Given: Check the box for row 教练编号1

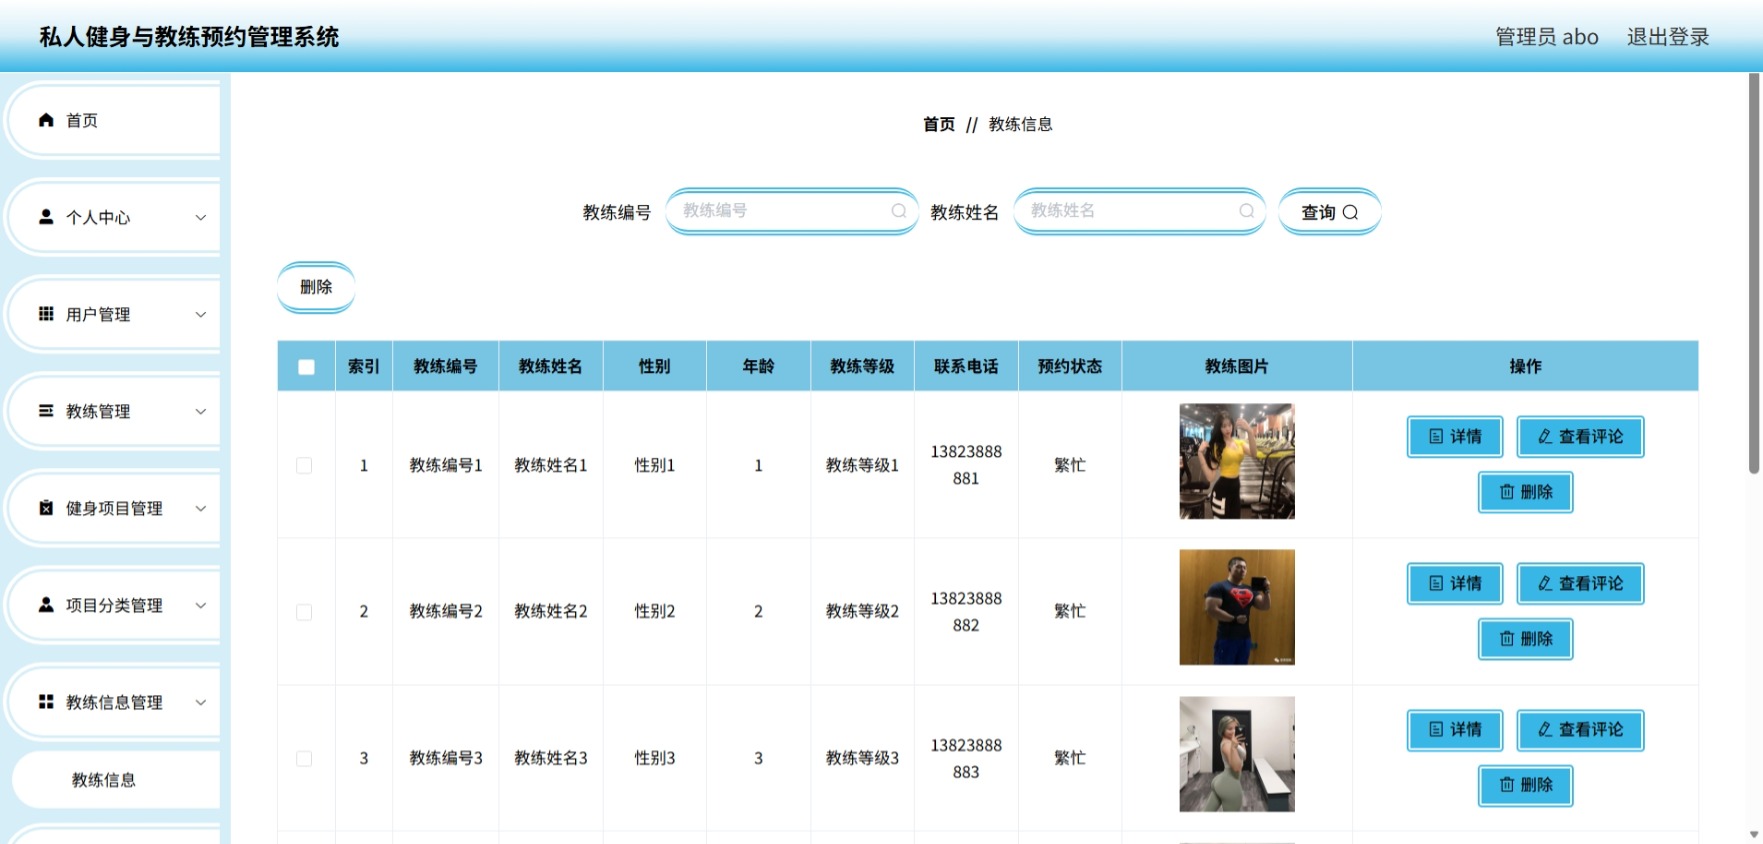Looking at the screenshot, I should pyautogui.click(x=304, y=466).
